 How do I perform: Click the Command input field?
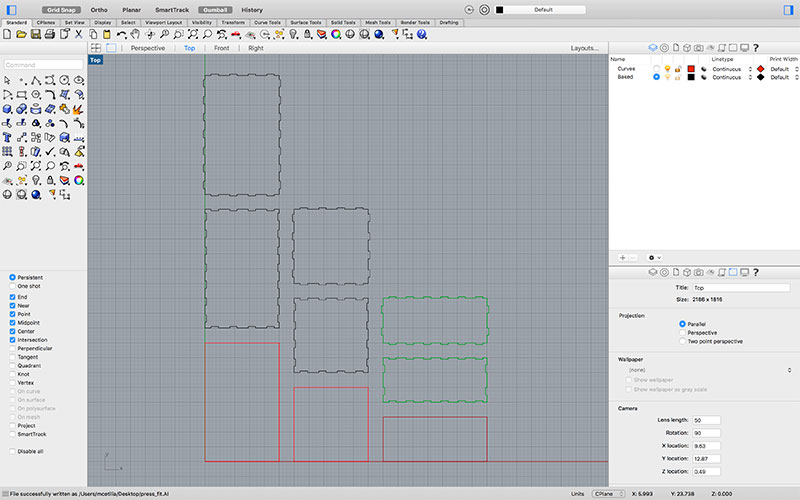coord(43,65)
